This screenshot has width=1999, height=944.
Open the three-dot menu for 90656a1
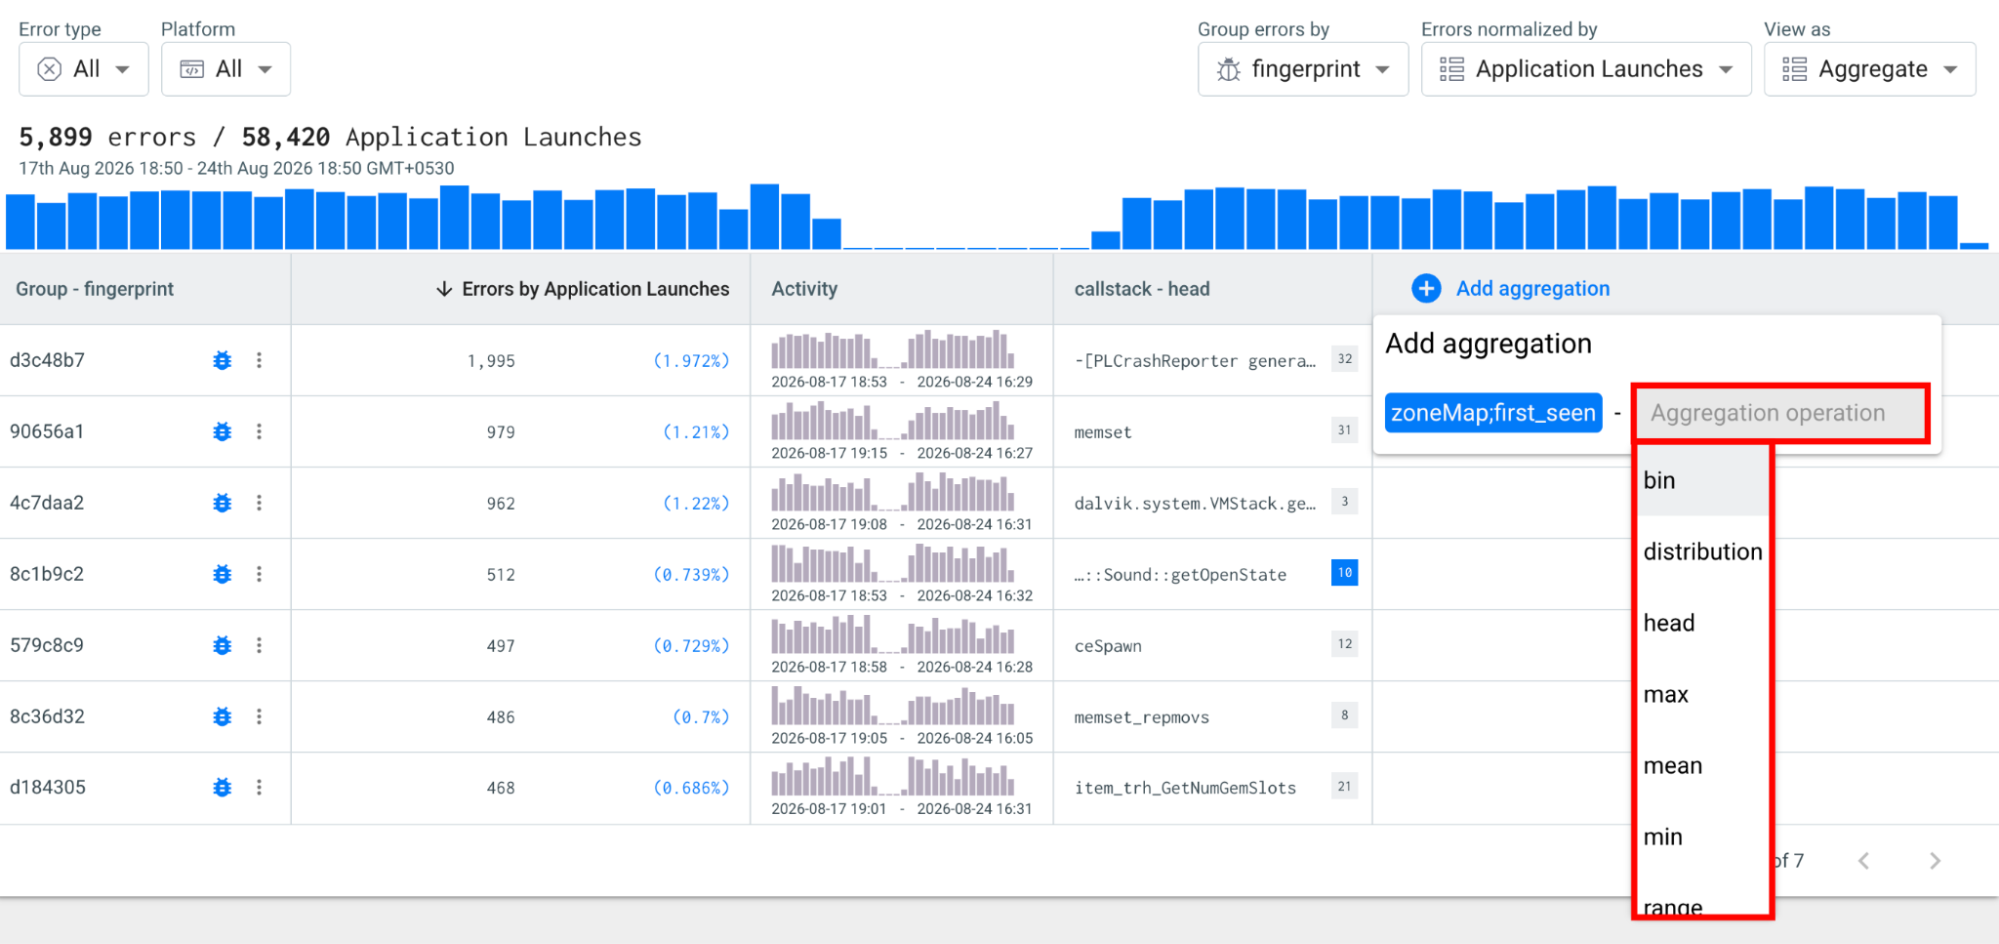259,431
